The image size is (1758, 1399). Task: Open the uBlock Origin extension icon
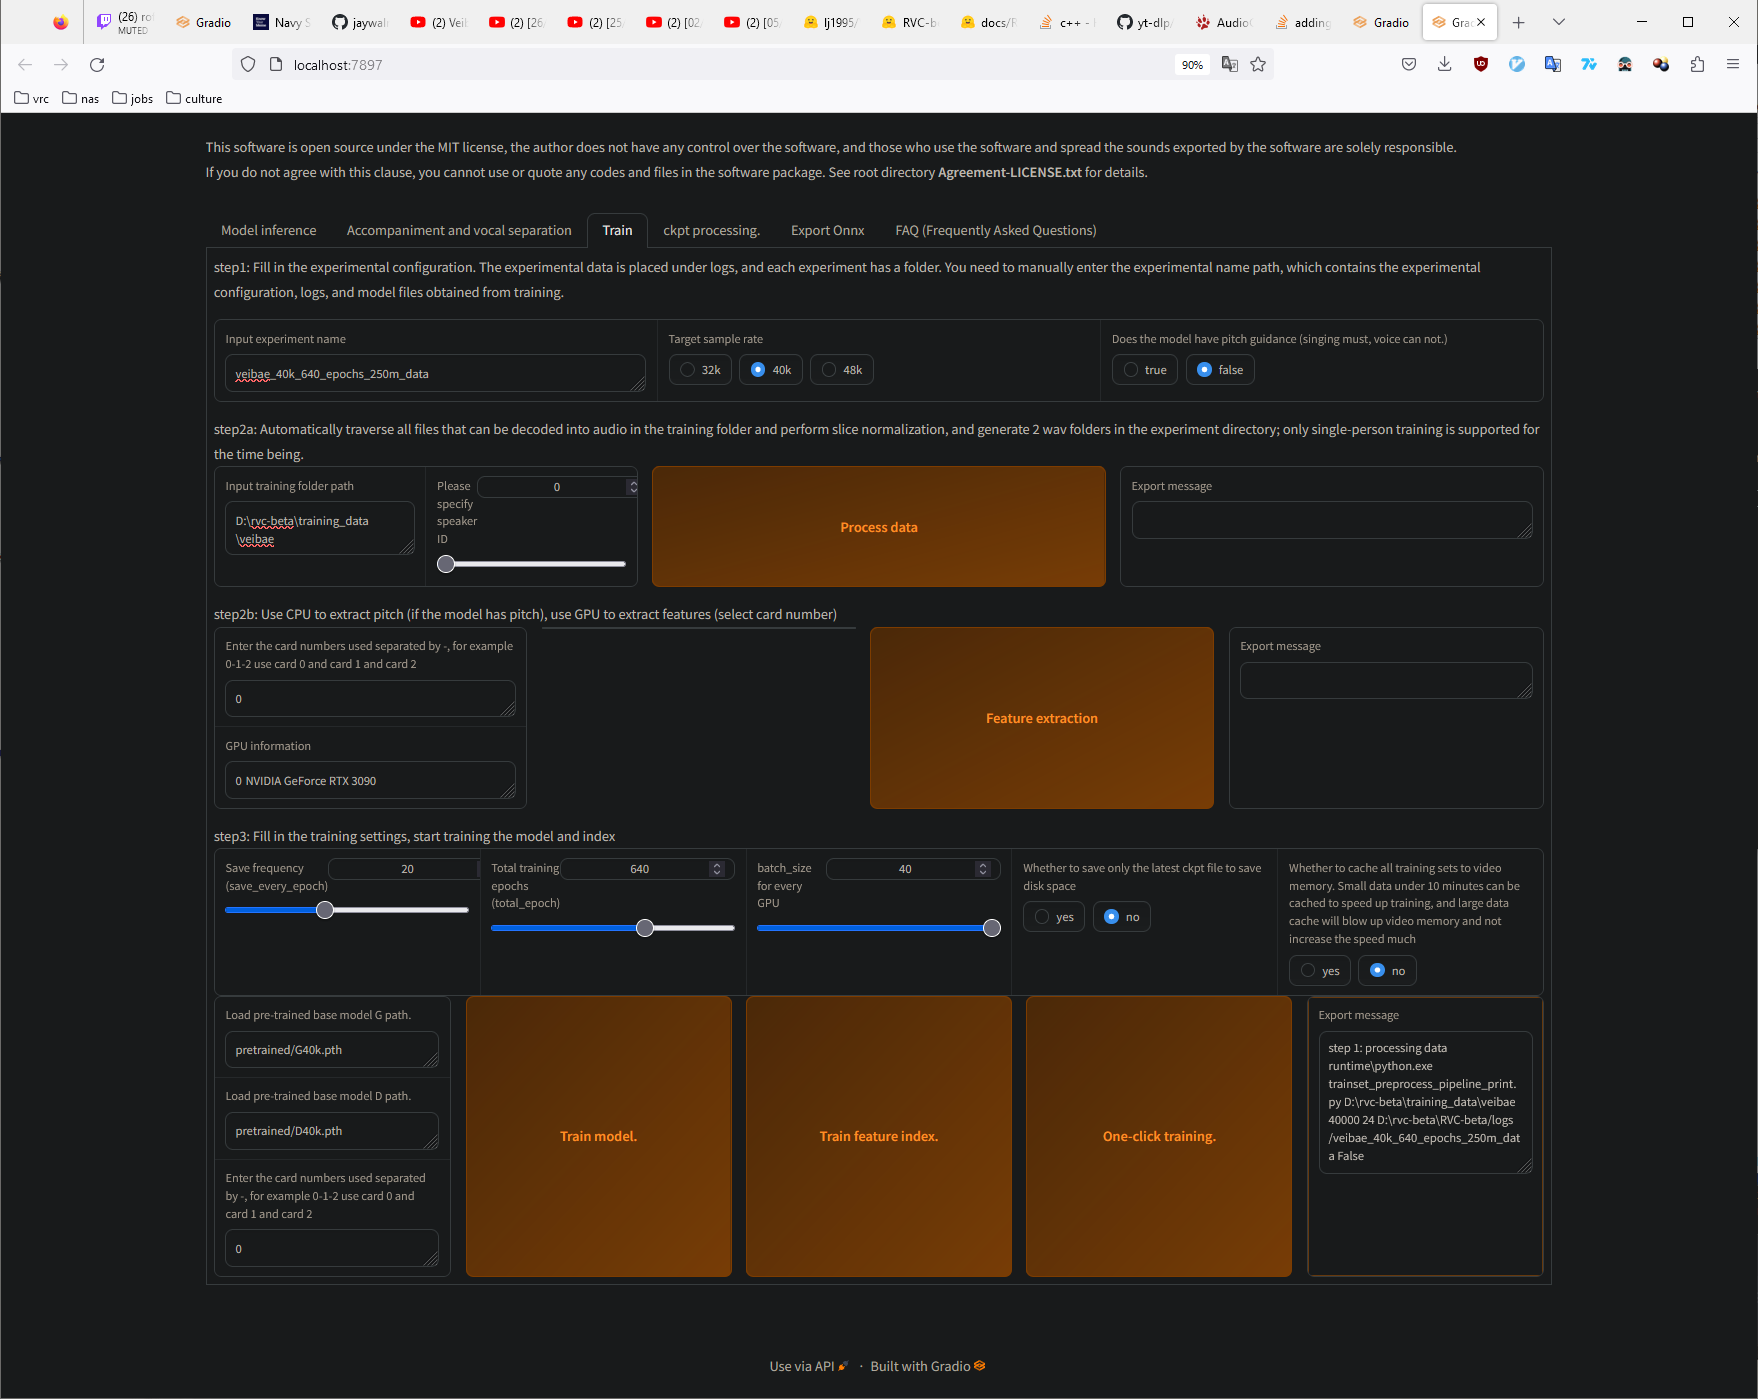(1480, 64)
